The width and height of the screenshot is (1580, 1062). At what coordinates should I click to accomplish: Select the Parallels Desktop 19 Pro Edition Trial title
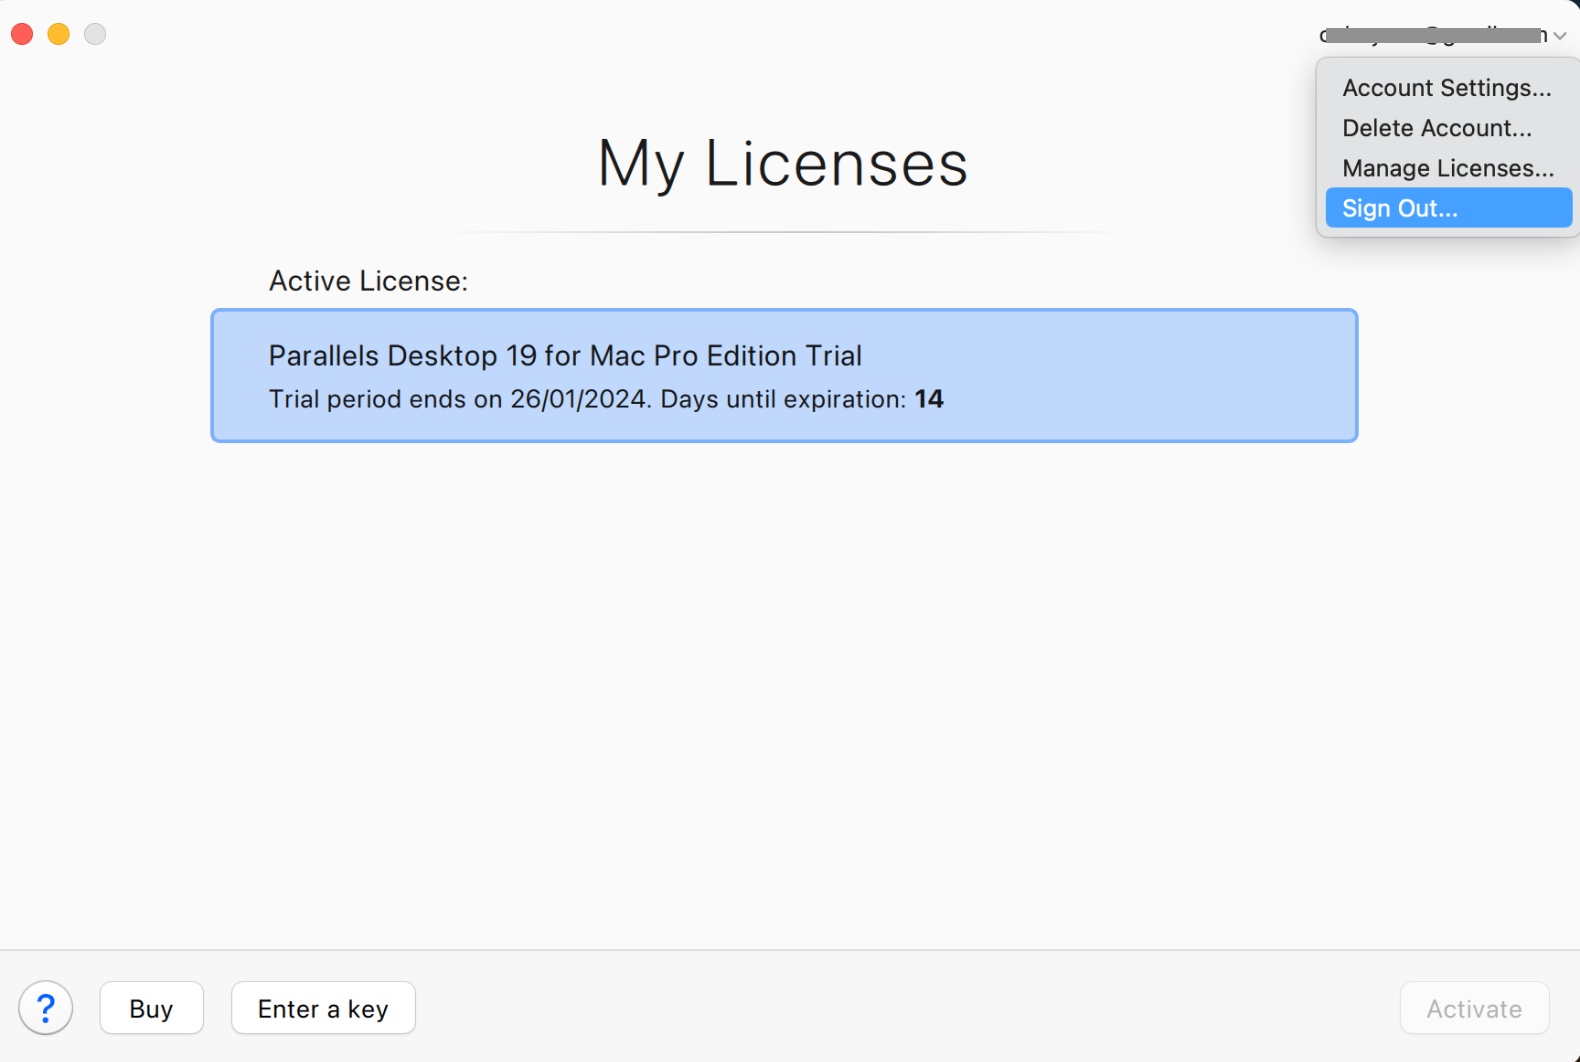565,356
